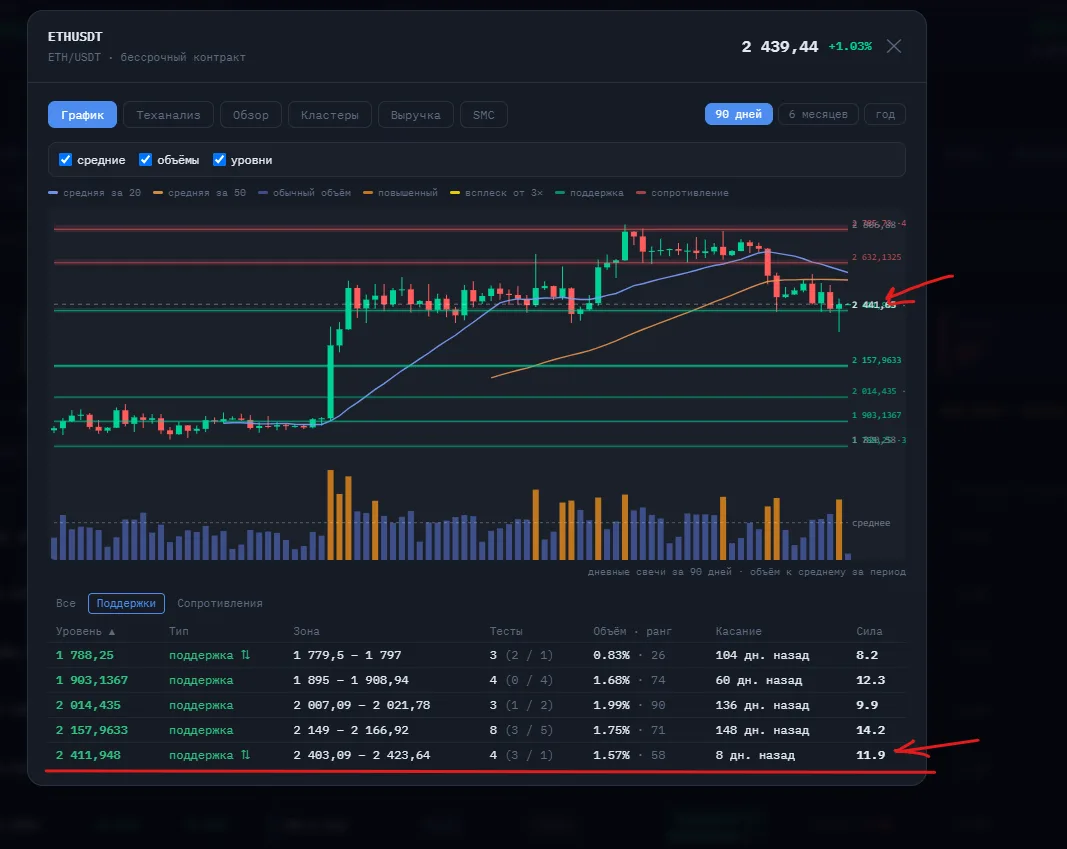
Task: Select the 90 дней period button
Action: point(738,114)
